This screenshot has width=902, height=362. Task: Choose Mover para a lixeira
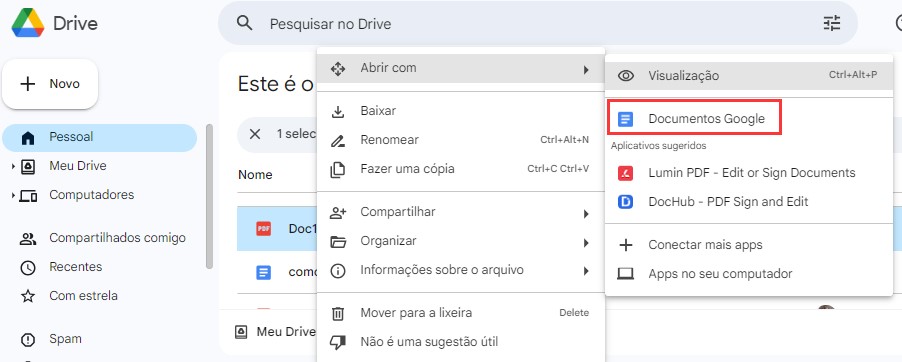click(x=461, y=313)
